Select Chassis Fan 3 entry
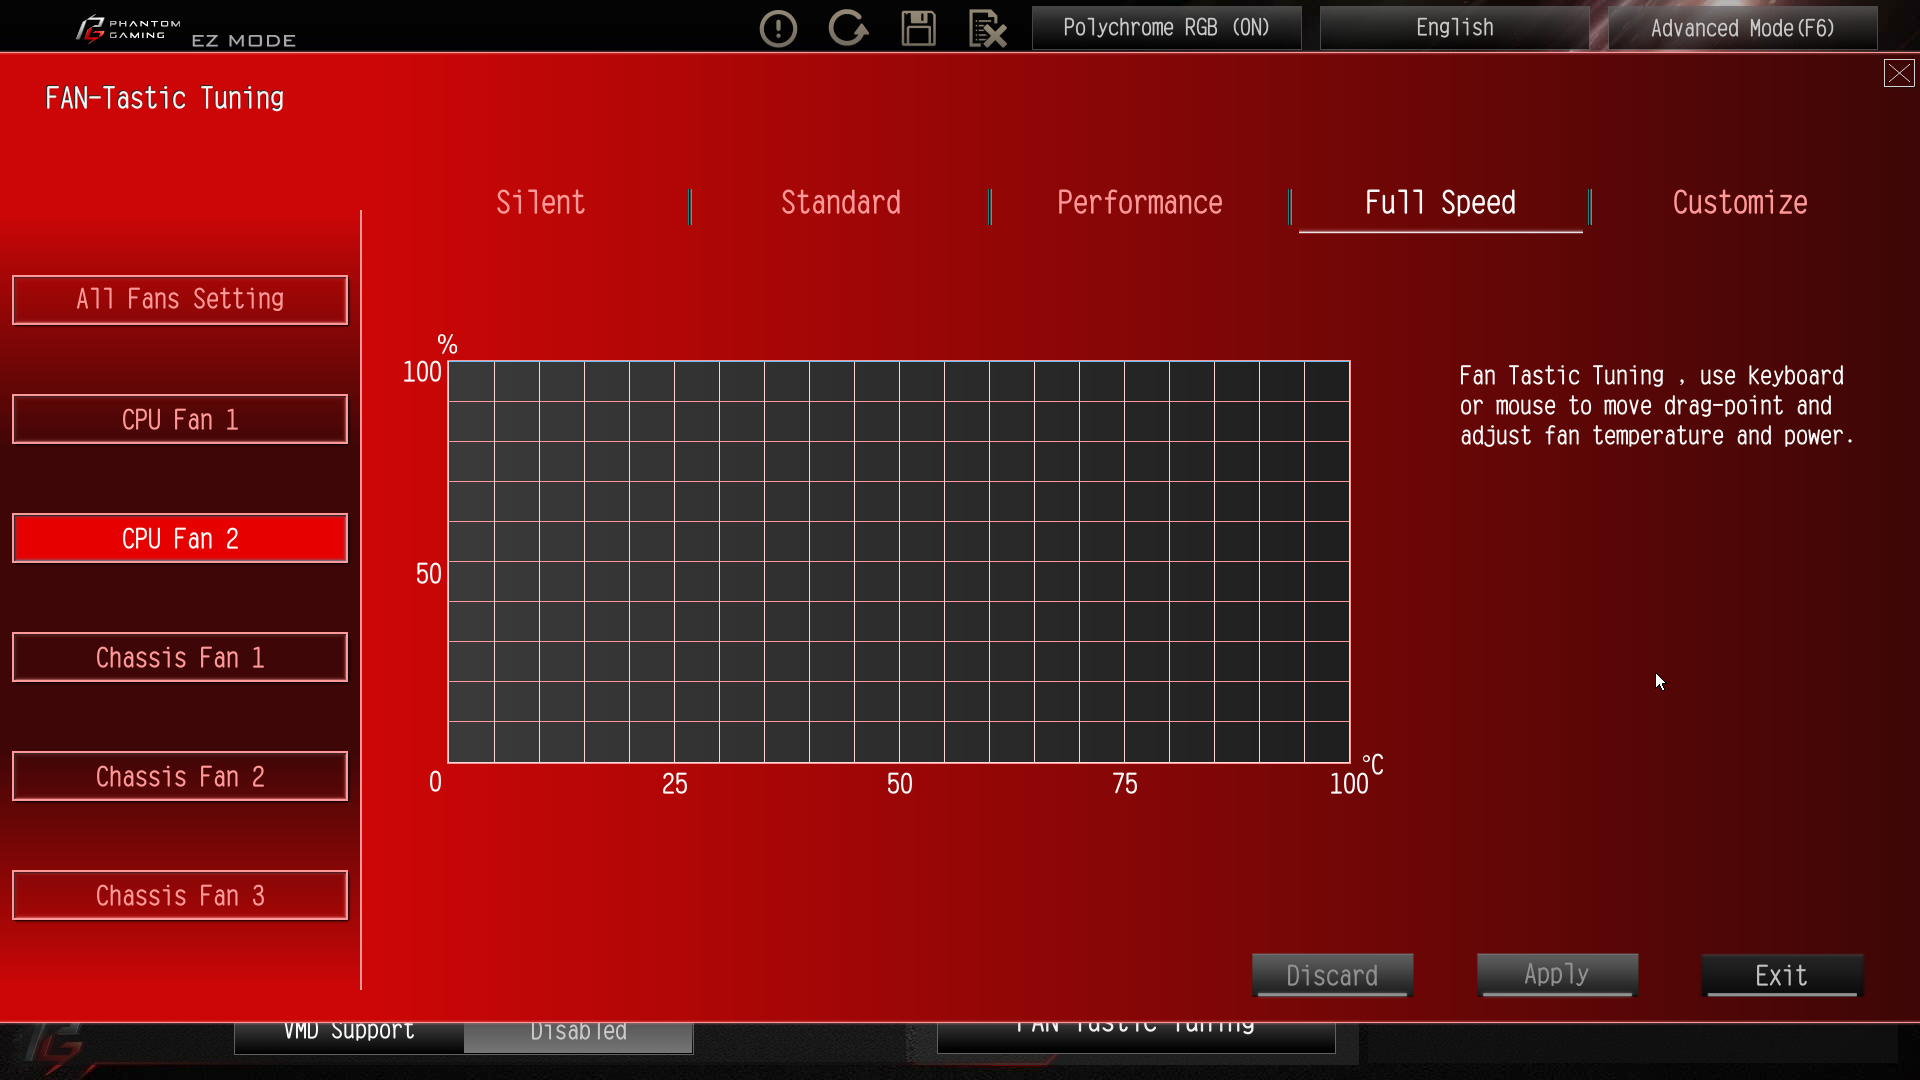1920x1080 pixels. pos(180,895)
